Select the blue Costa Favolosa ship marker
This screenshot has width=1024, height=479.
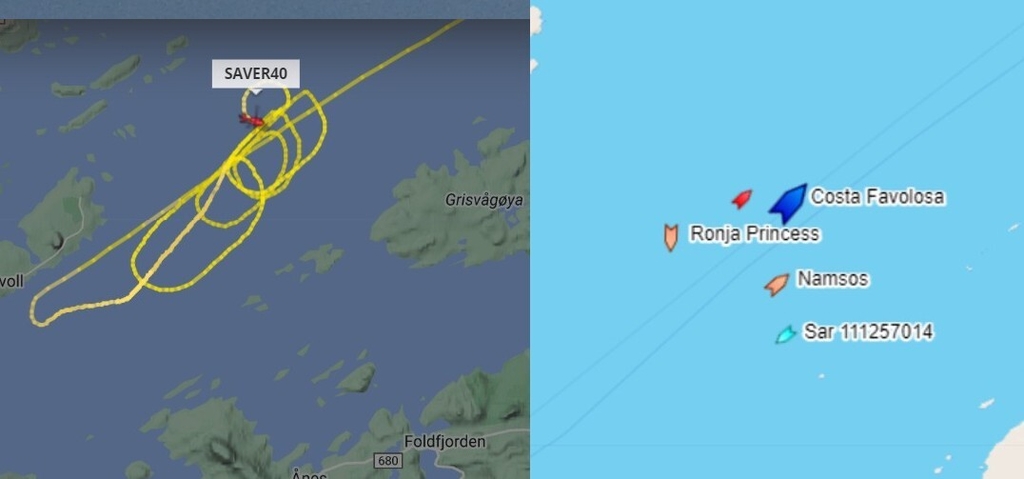pyautogui.click(x=788, y=203)
